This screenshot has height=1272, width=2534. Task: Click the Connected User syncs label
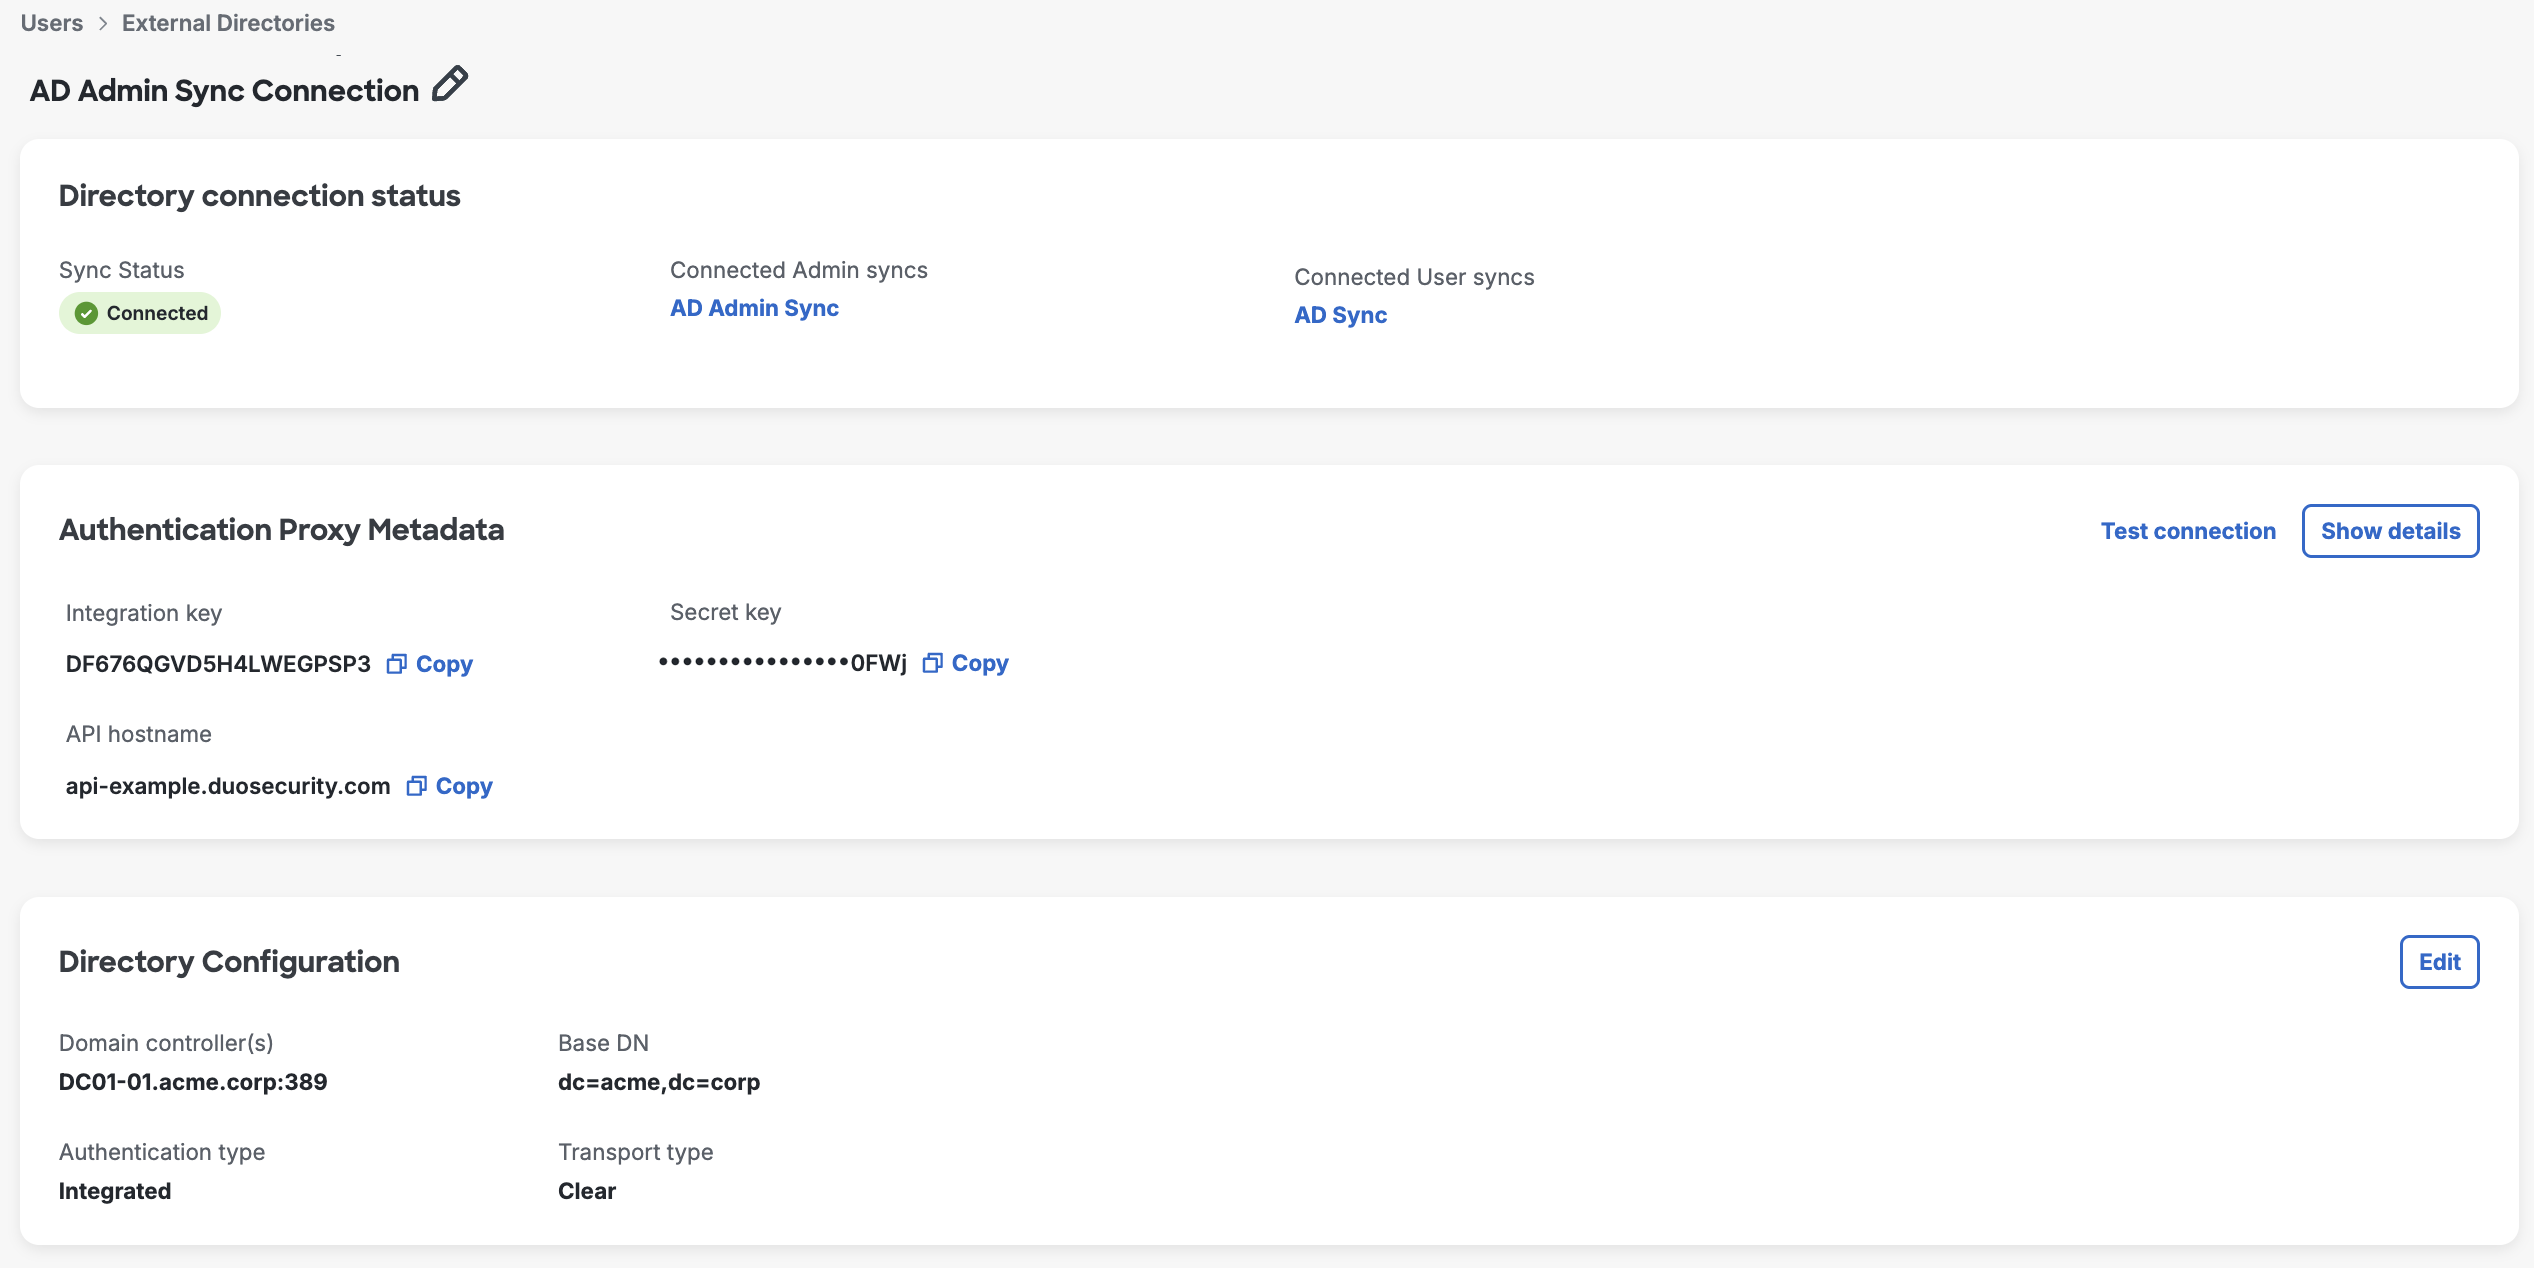pos(1414,277)
